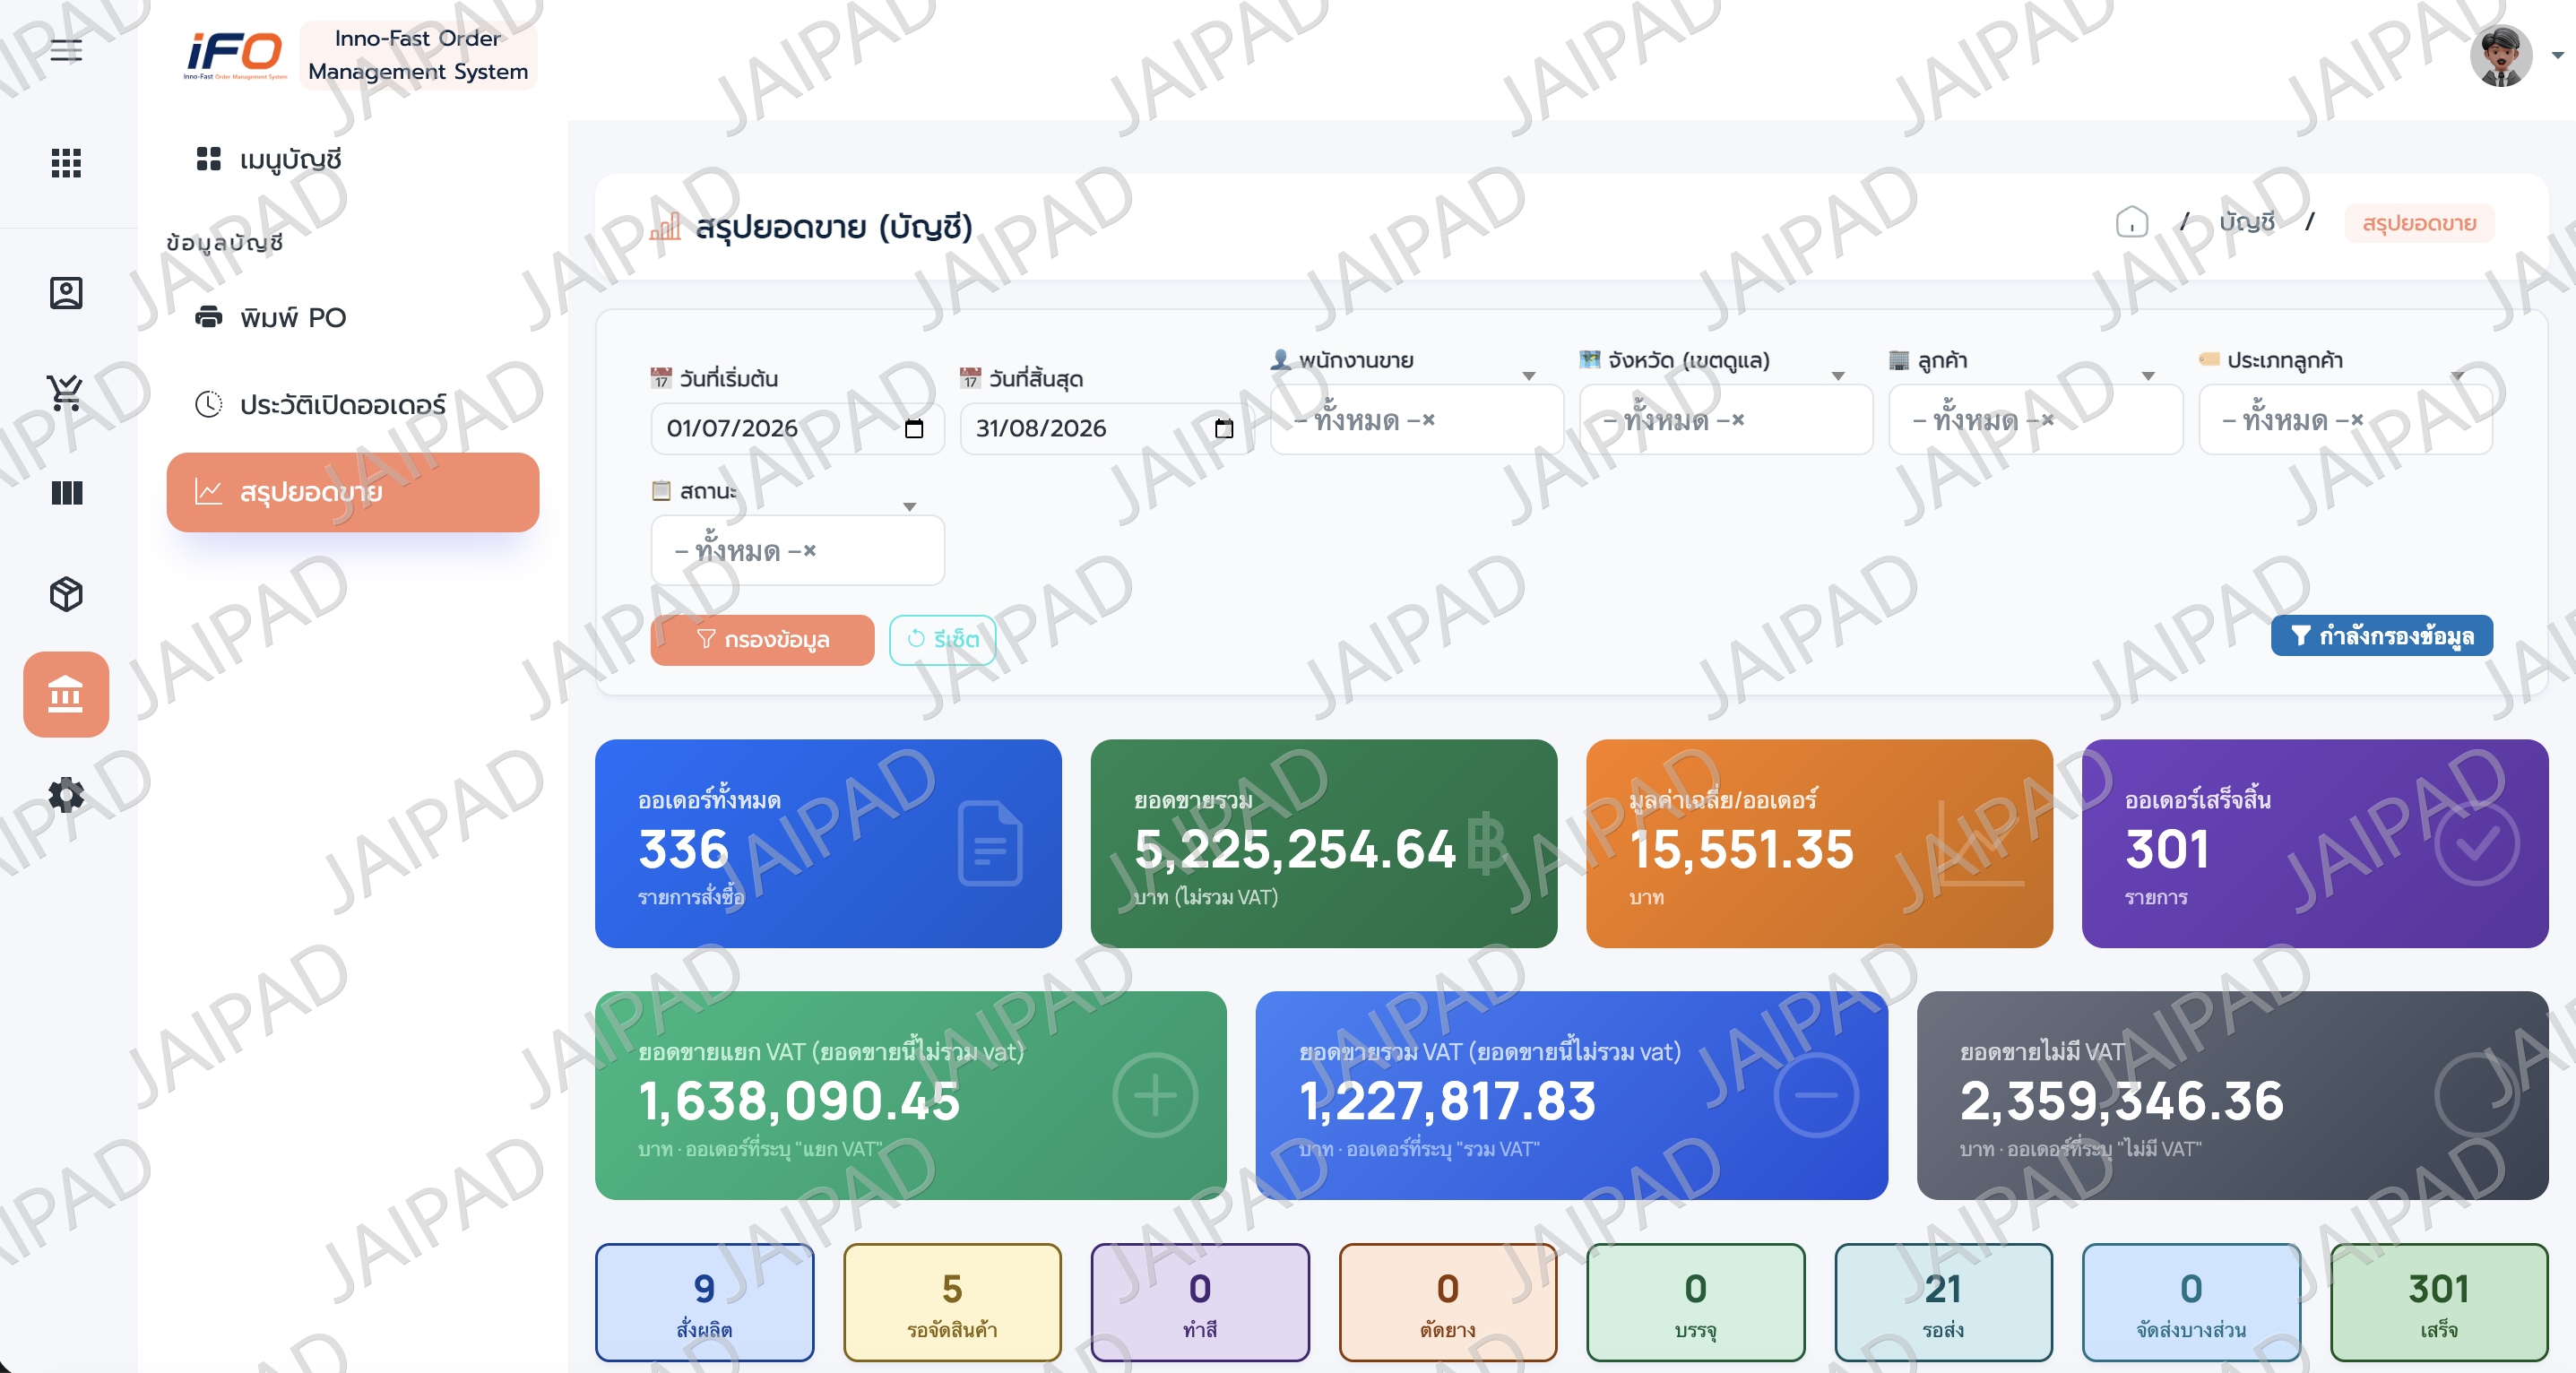The height and width of the screenshot is (1373, 2576).
Task: Click the 1,227,817.83 VAT-included value
Action: [1447, 1101]
